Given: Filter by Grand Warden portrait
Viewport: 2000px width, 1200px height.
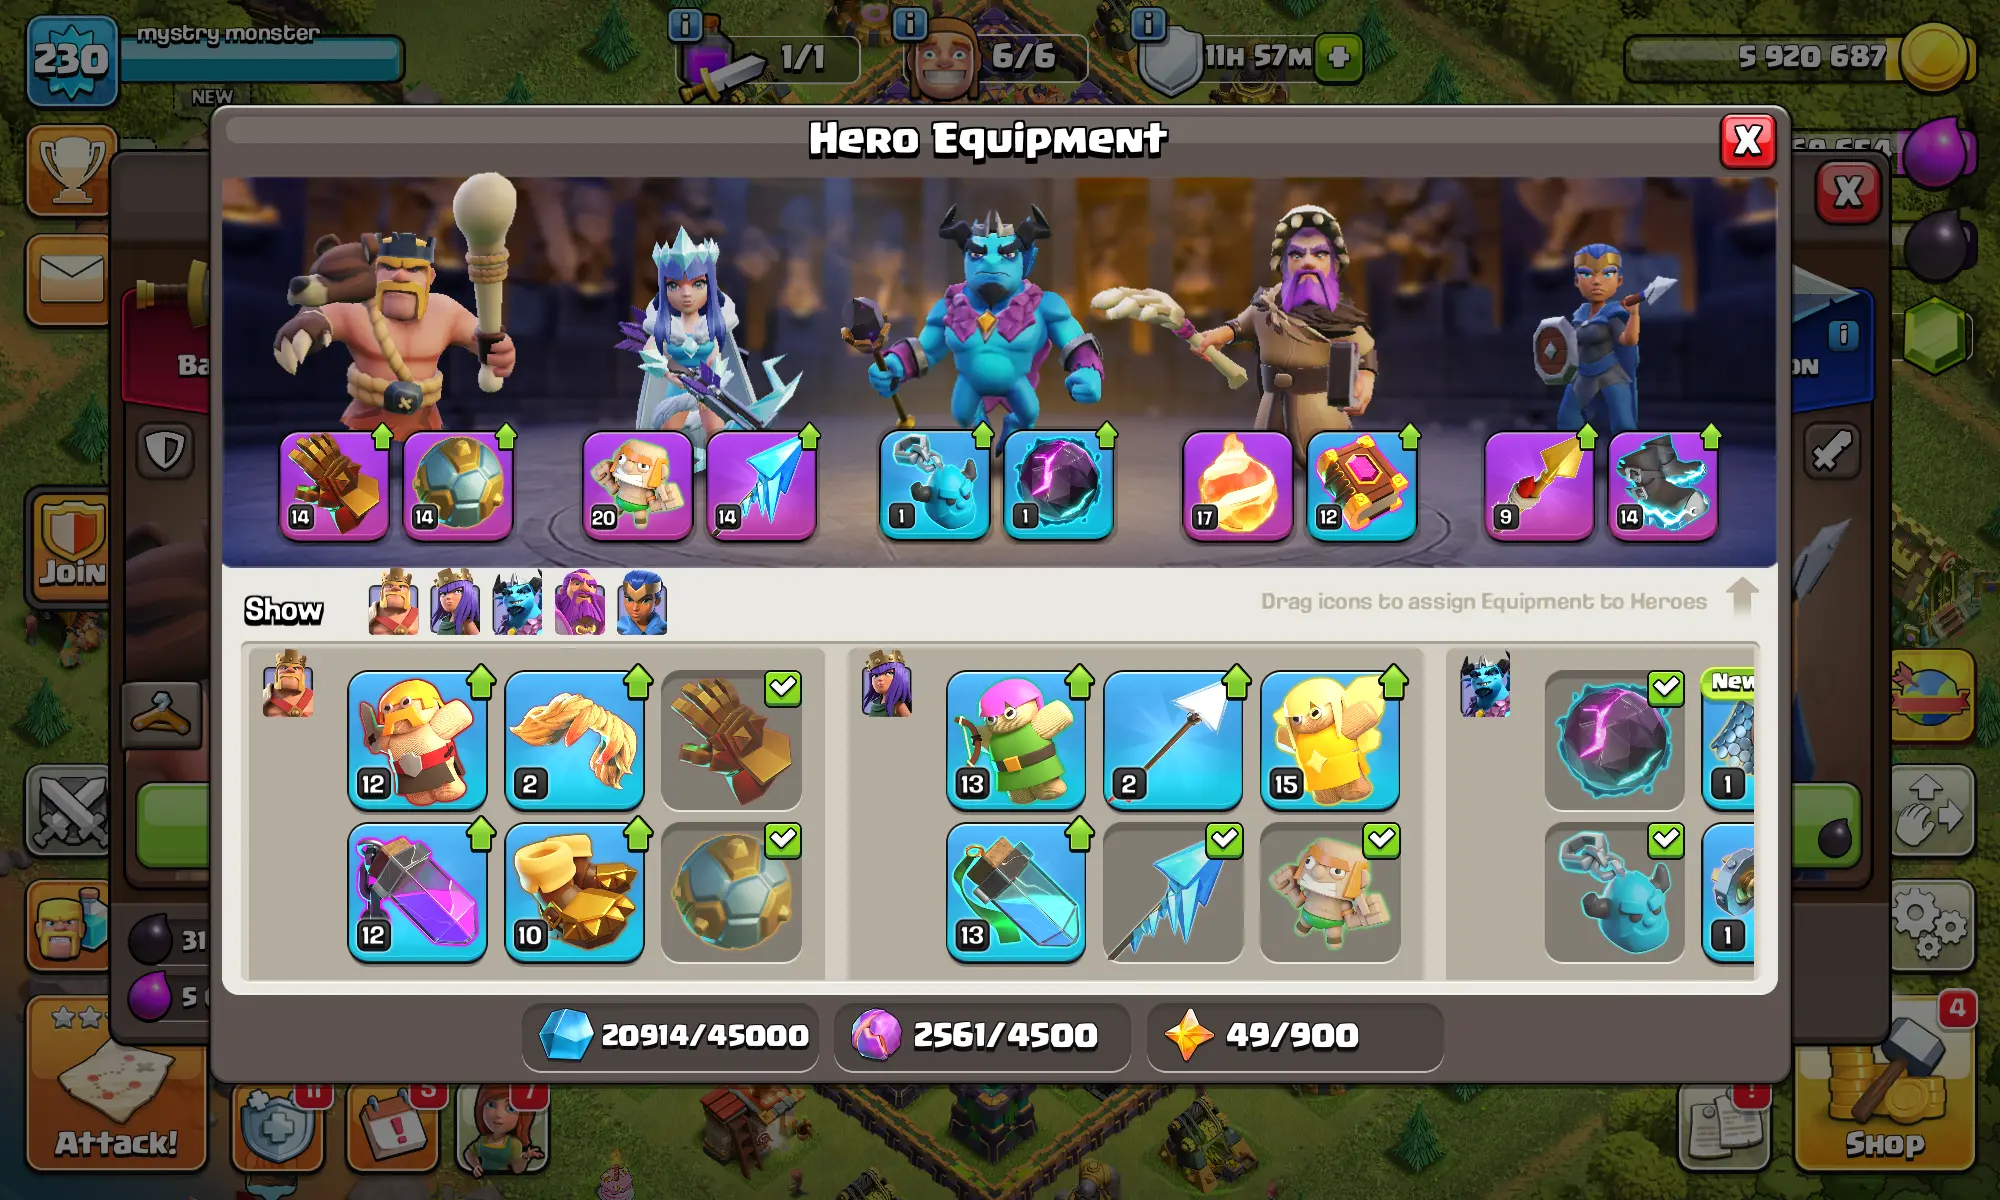Looking at the screenshot, I should pos(580,603).
